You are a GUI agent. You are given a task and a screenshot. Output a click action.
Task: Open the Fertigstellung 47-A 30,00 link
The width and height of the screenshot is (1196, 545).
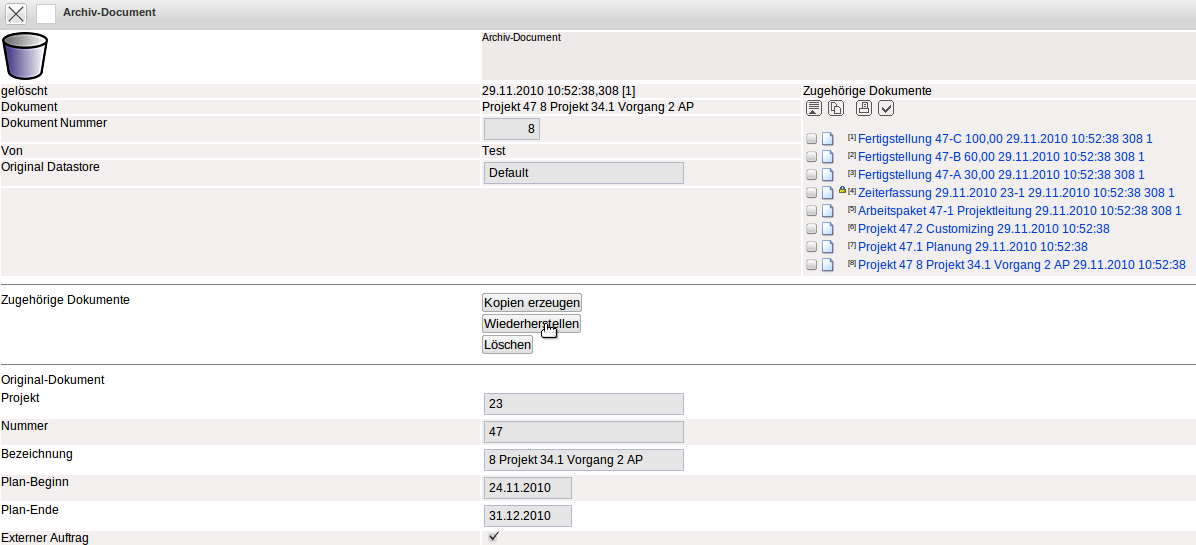click(1001, 175)
